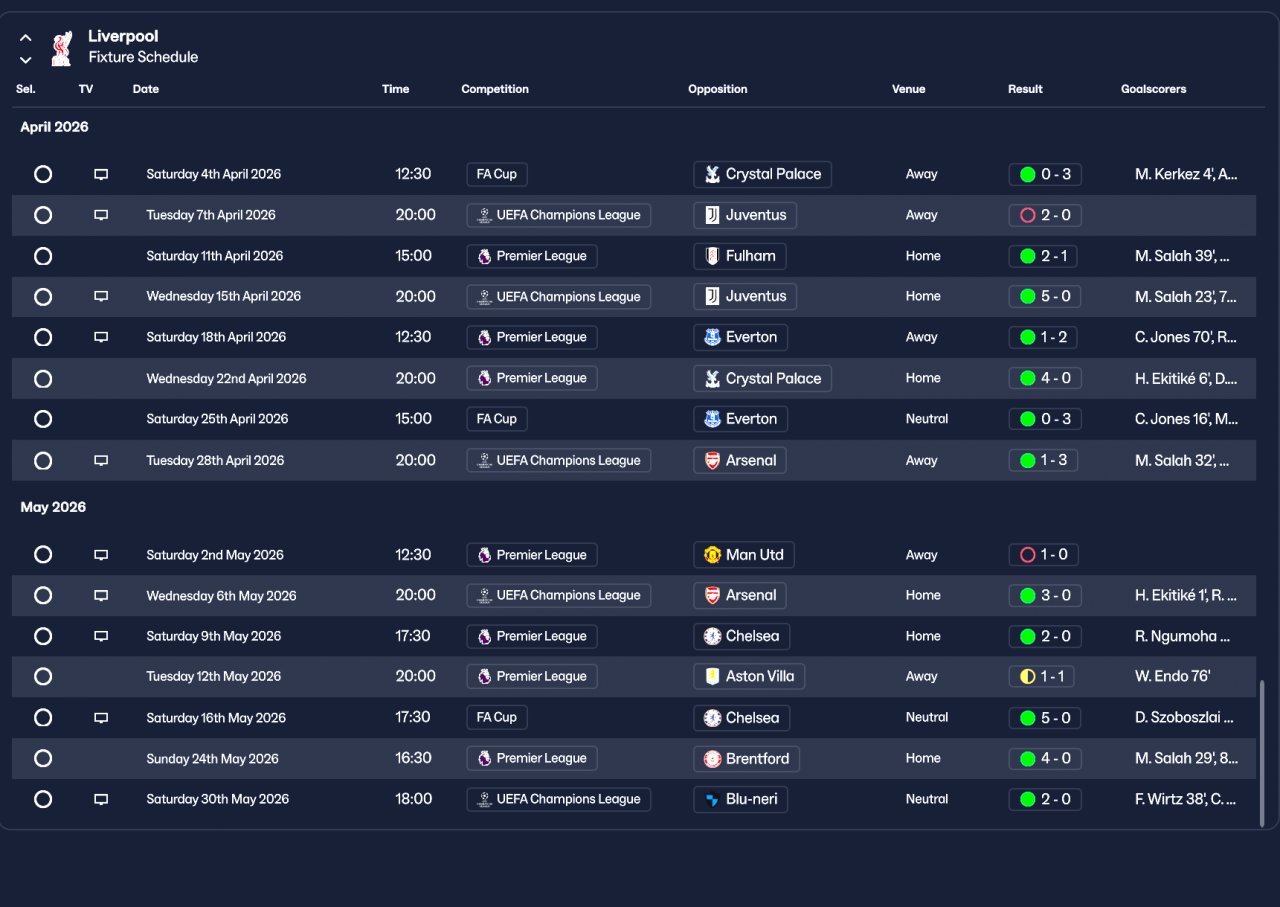1280x907 pixels.
Task: Click TV icon on Tuesday 7th April row
Action: (x=101, y=215)
